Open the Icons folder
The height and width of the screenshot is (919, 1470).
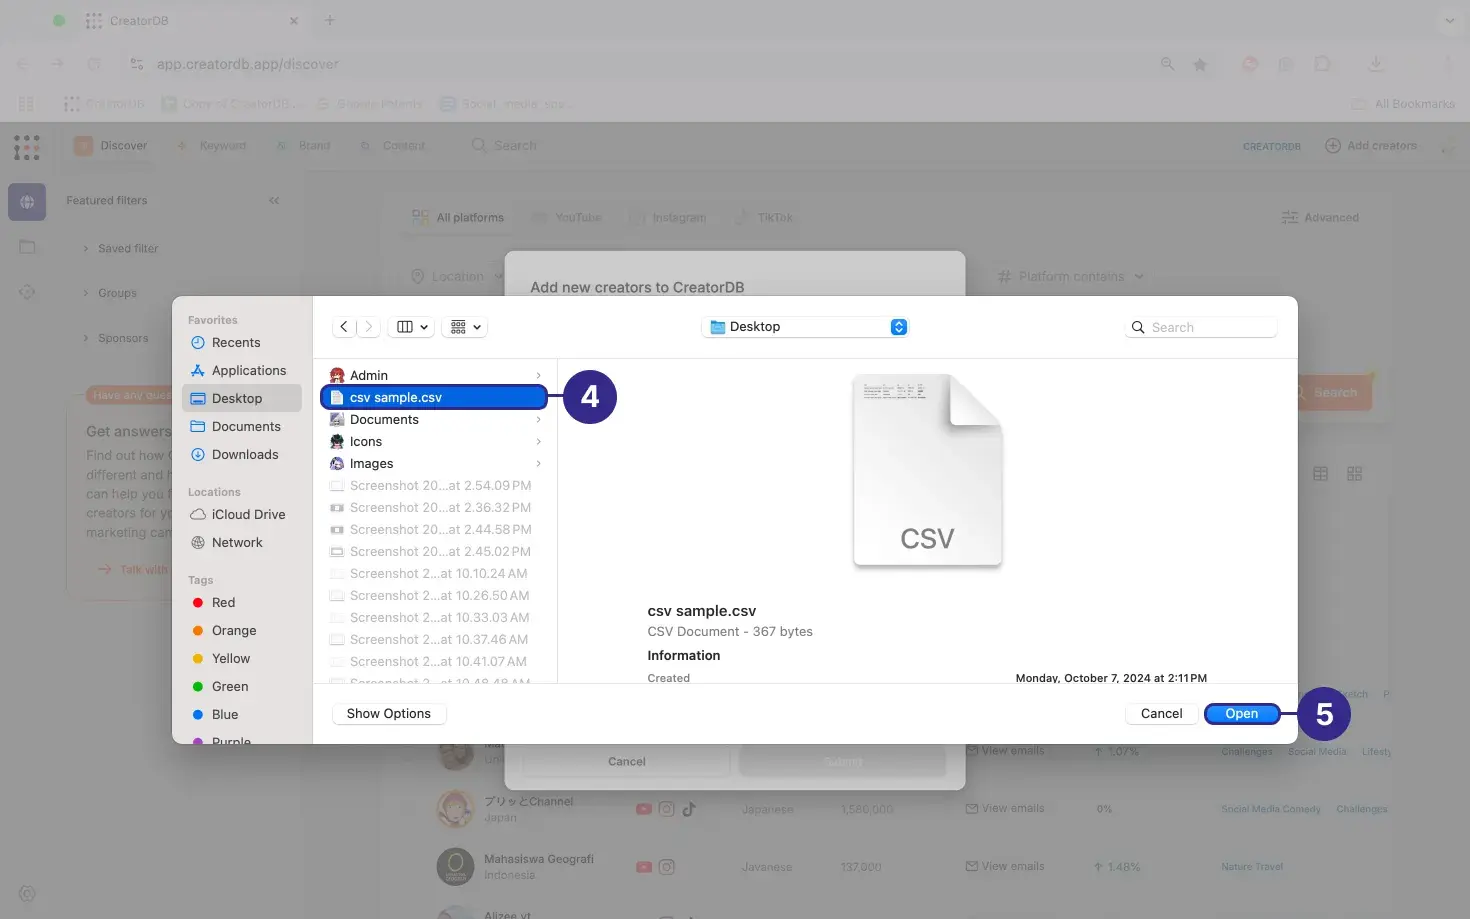[433, 441]
